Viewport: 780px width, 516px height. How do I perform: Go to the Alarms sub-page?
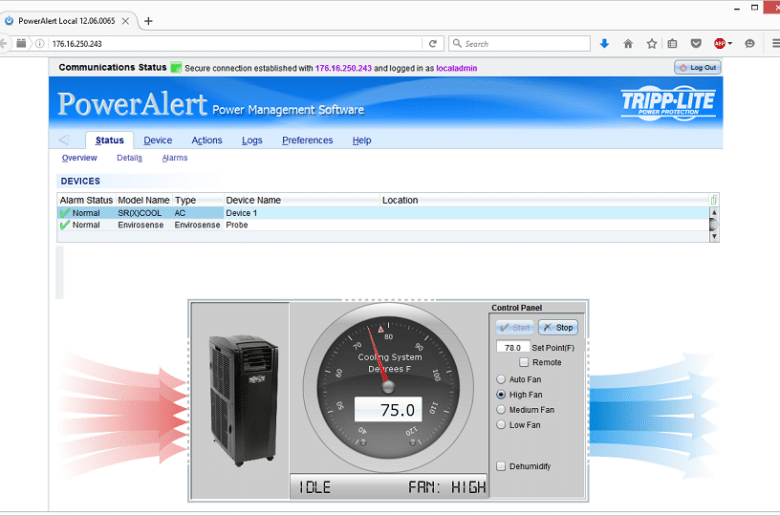click(175, 158)
